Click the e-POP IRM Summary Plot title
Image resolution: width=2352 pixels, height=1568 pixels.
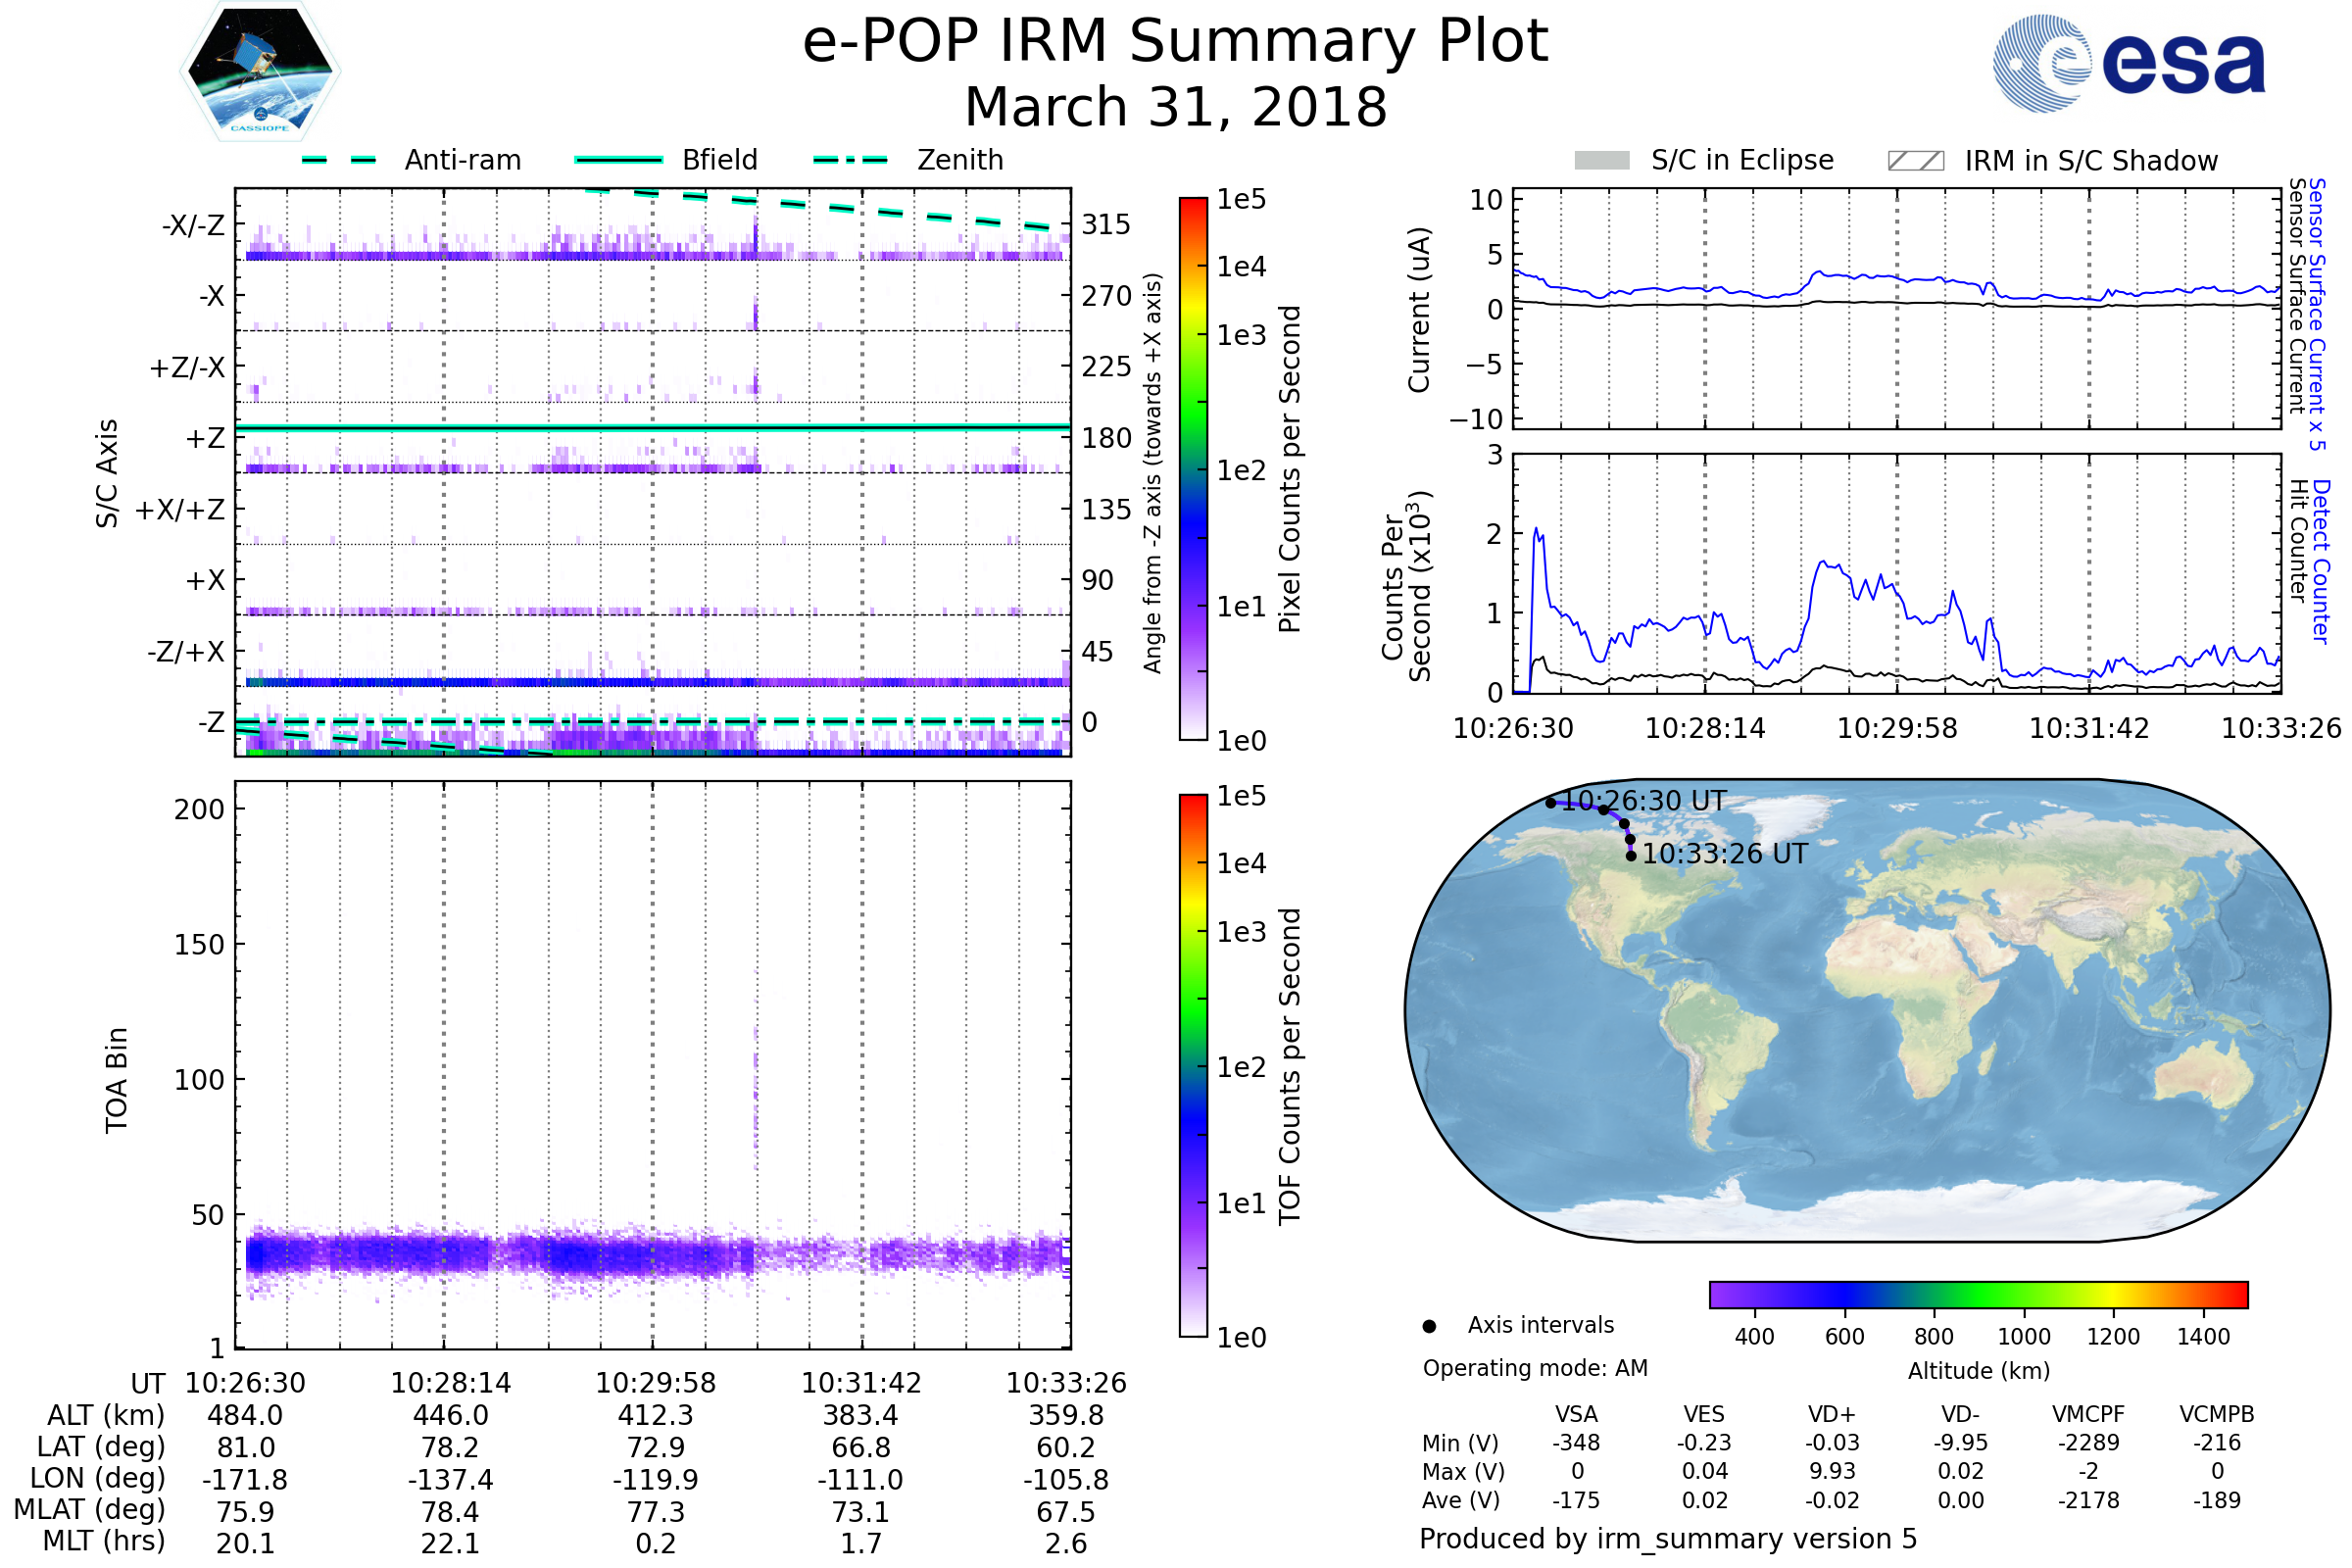pyautogui.click(x=1175, y=42)
